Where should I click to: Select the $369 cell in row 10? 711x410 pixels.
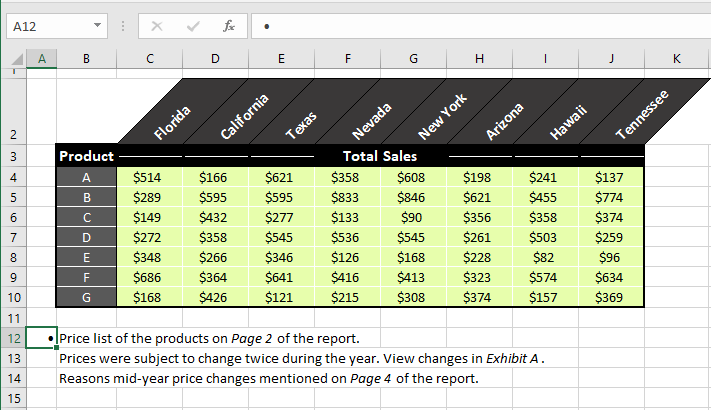[x=611, y=298]
